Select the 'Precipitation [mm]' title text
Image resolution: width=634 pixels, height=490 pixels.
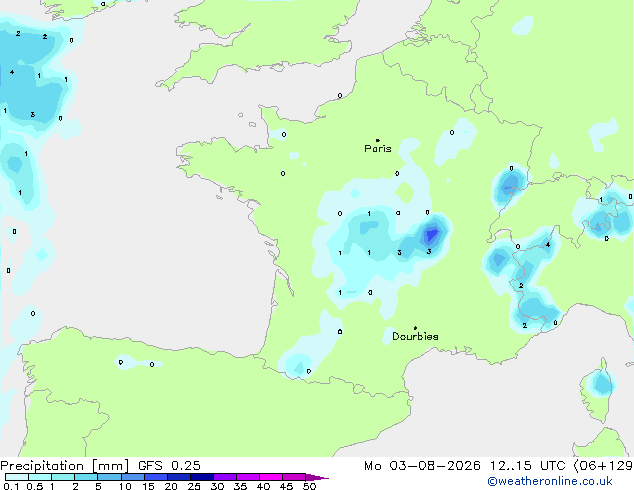point(65,466)
